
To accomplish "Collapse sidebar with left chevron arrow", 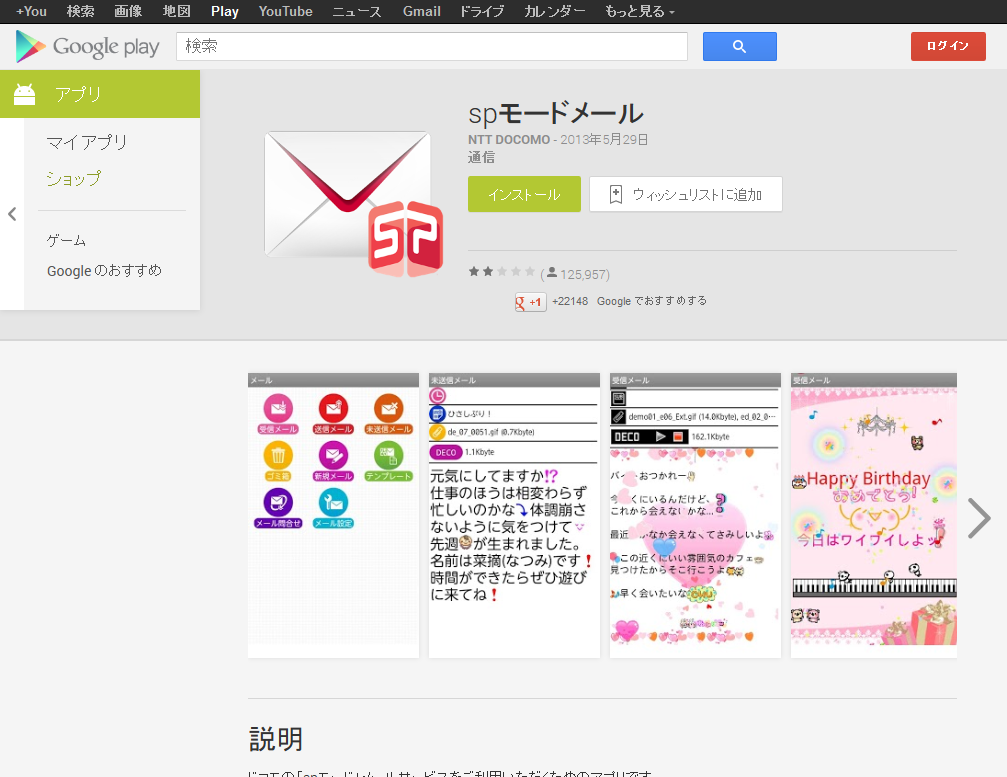I will coord(12,214).
